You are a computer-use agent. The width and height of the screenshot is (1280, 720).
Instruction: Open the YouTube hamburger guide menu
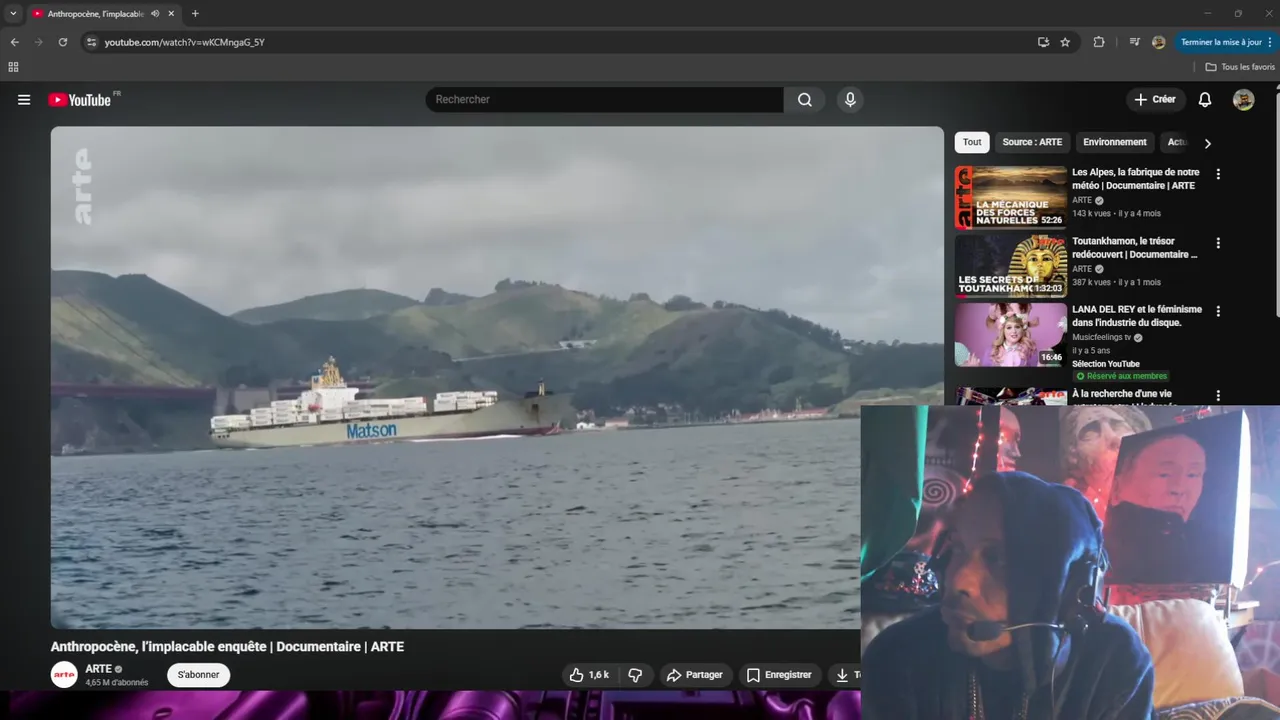pyautogui.click(x=24, y=100)
